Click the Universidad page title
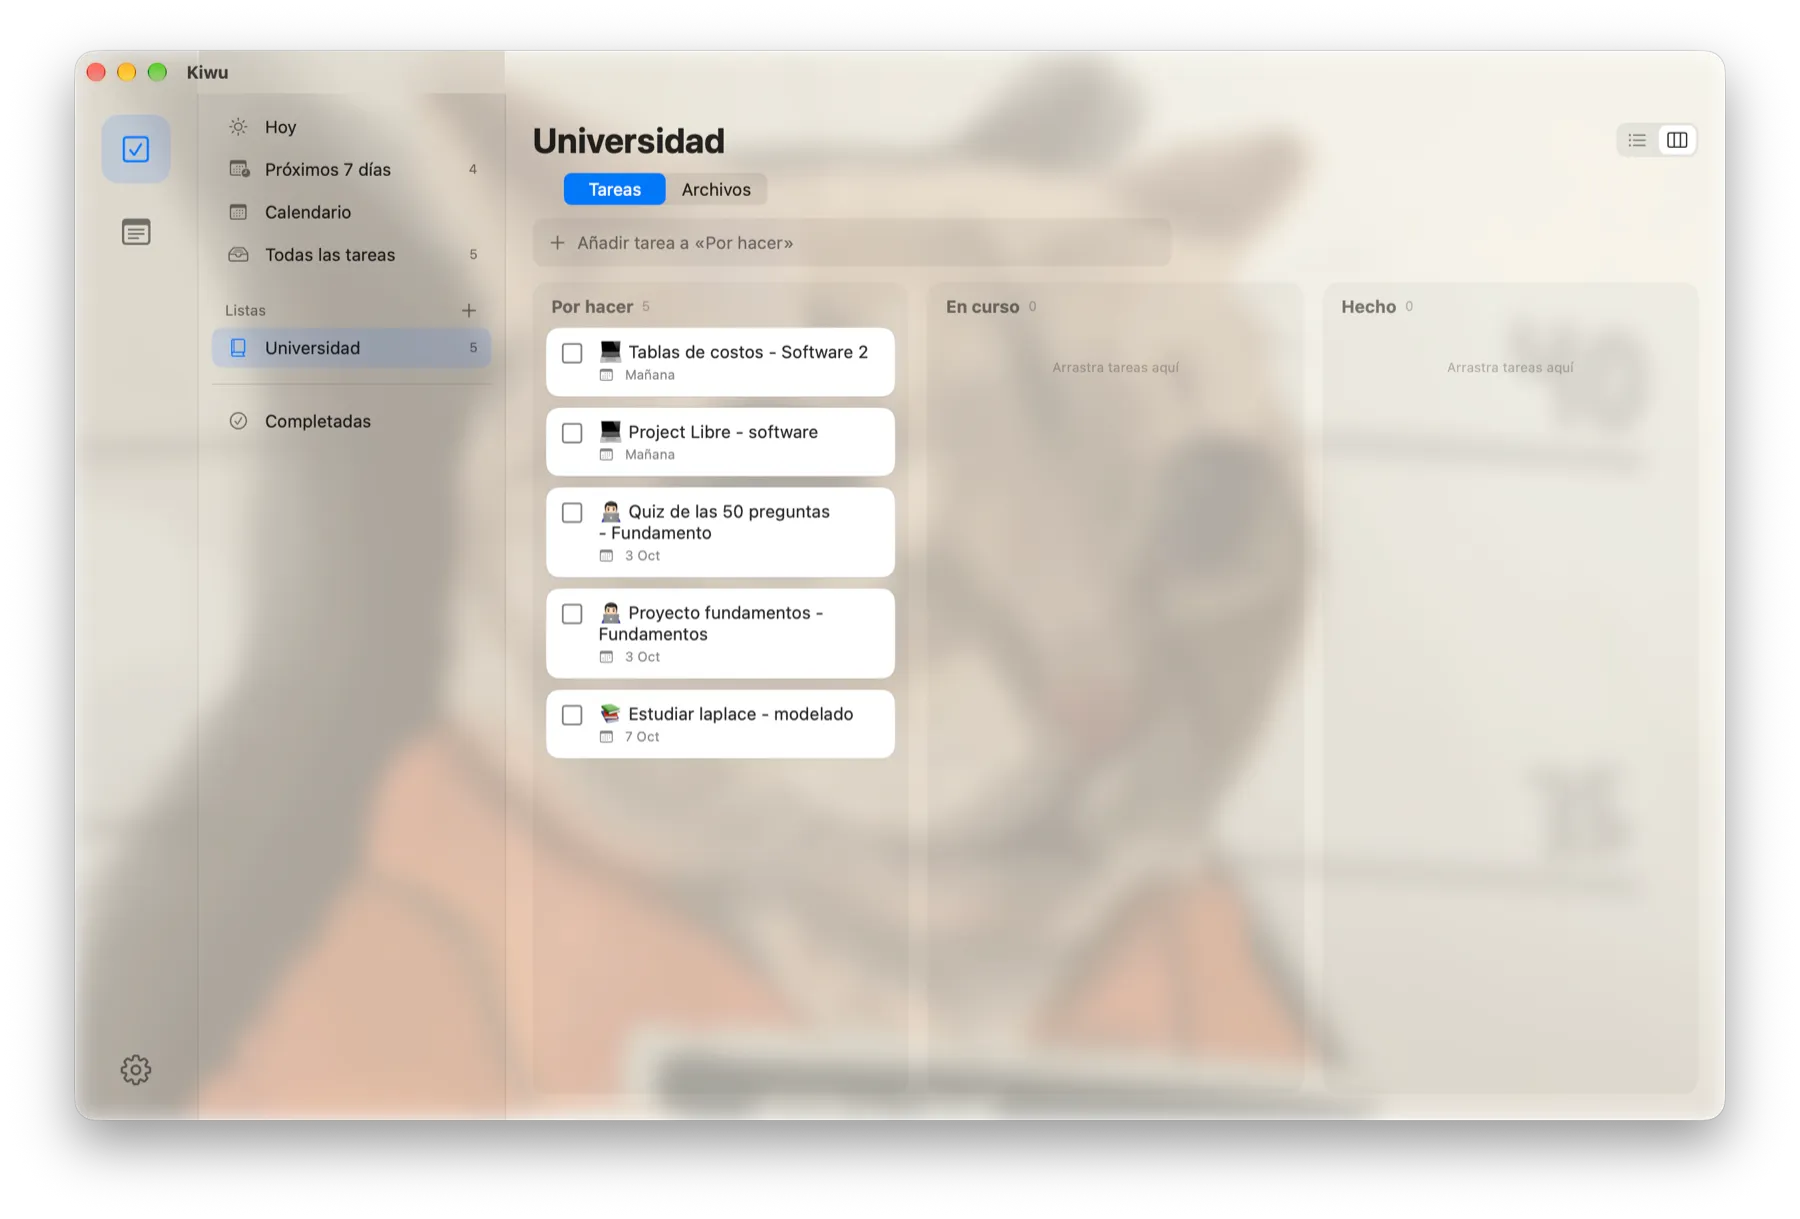This screenshot has height=1219, width=1800. point(628,141)
